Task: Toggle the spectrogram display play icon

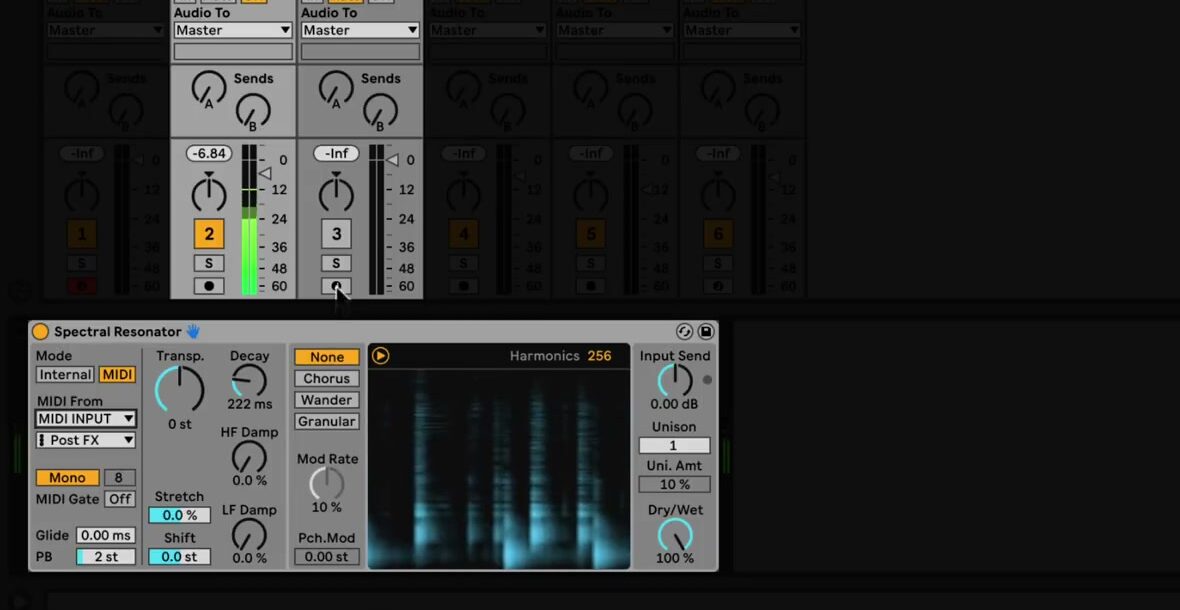Action: (x=381, y=356)
